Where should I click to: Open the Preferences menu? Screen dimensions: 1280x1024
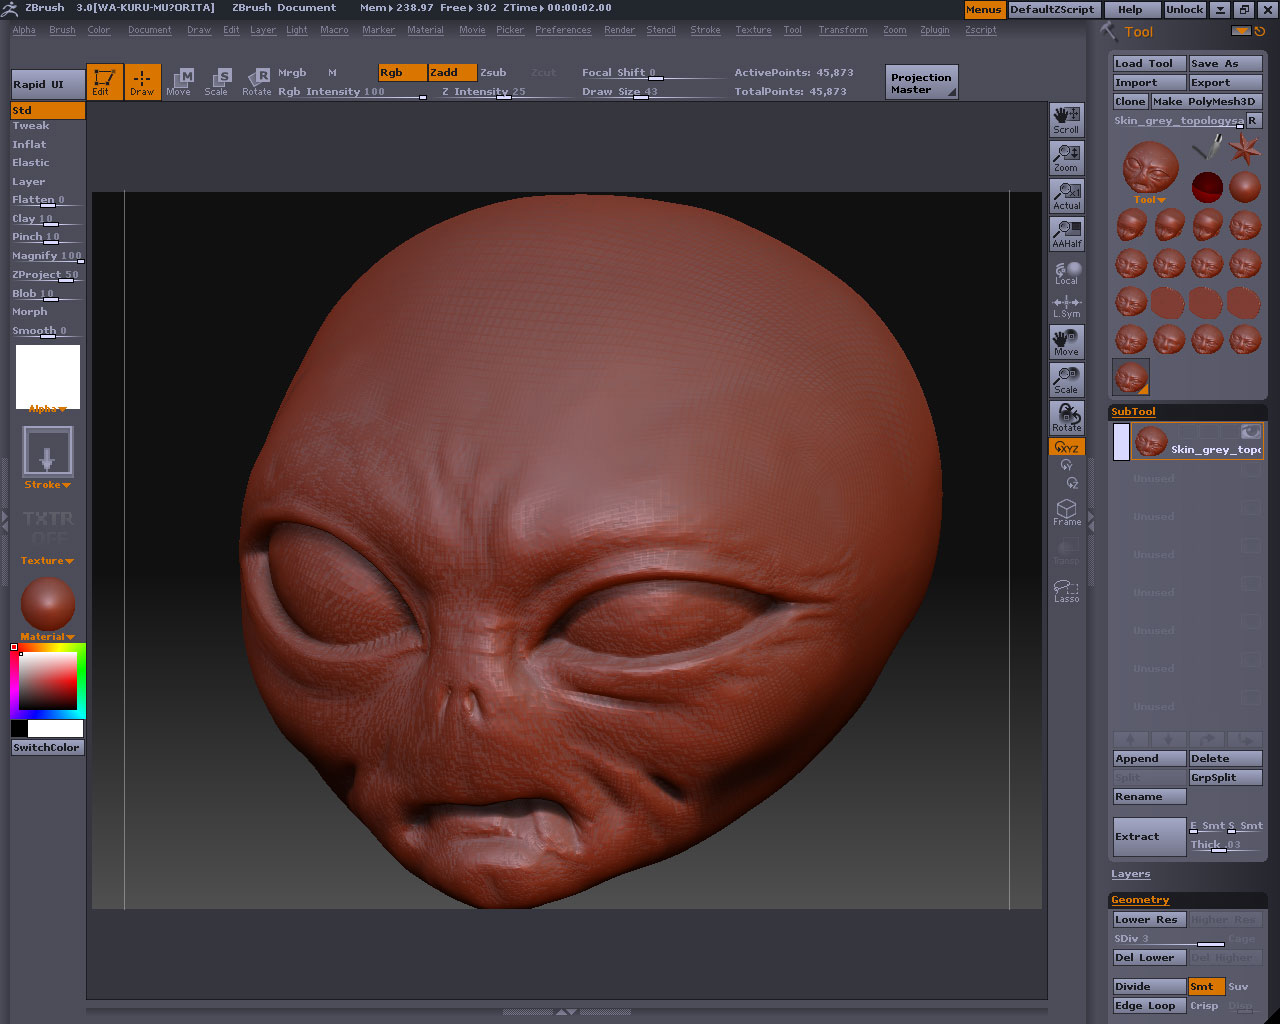click(563, 30)
